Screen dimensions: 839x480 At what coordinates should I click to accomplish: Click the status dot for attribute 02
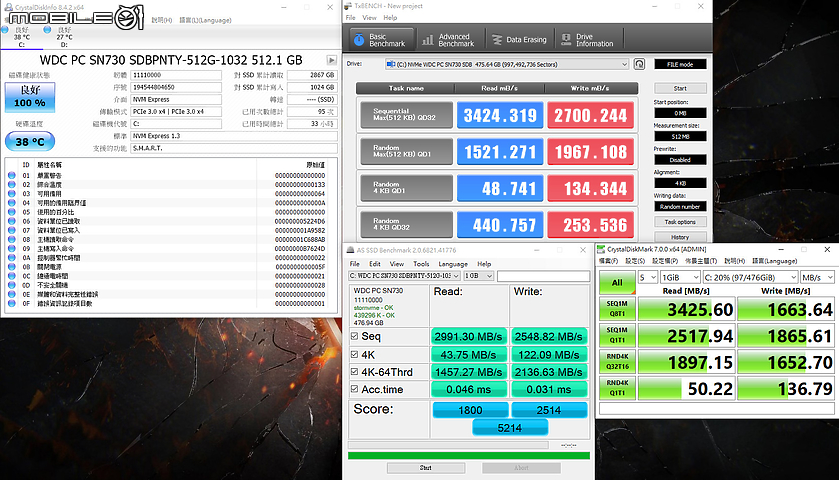click(12, 184)
